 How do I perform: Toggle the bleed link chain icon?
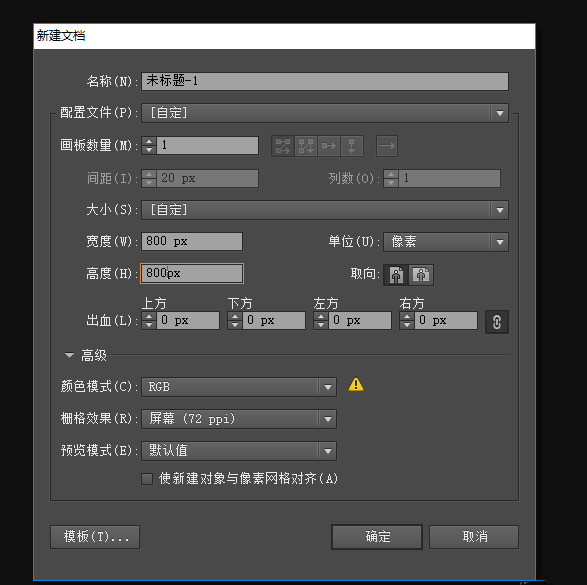497,322
